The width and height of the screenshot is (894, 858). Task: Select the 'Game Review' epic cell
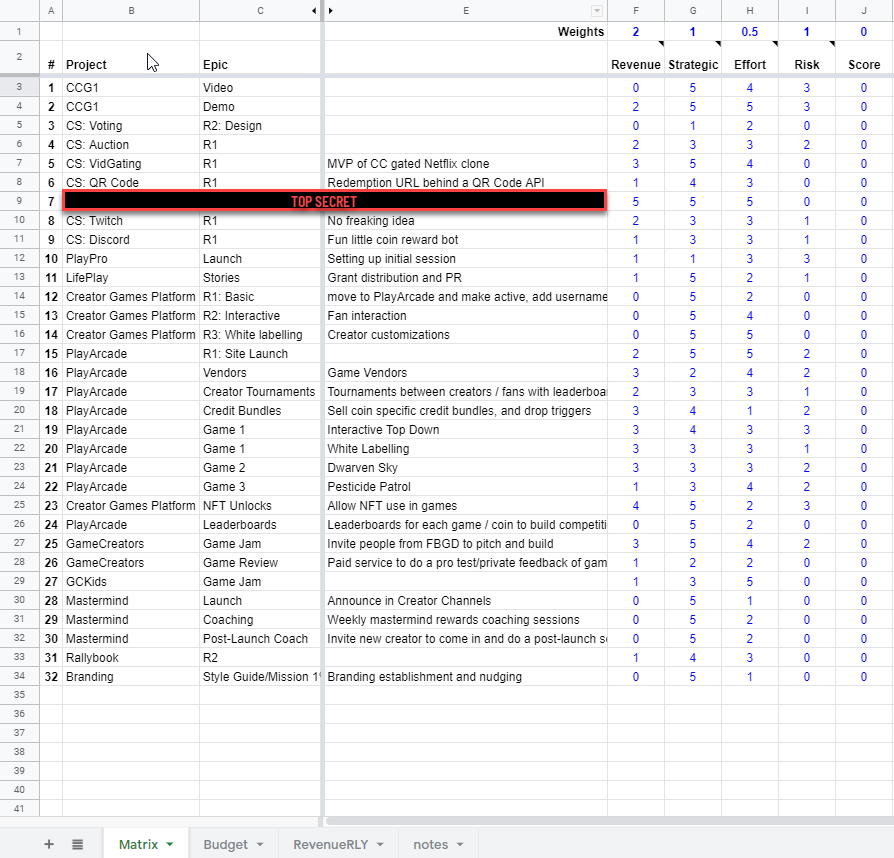coord(260,563)
